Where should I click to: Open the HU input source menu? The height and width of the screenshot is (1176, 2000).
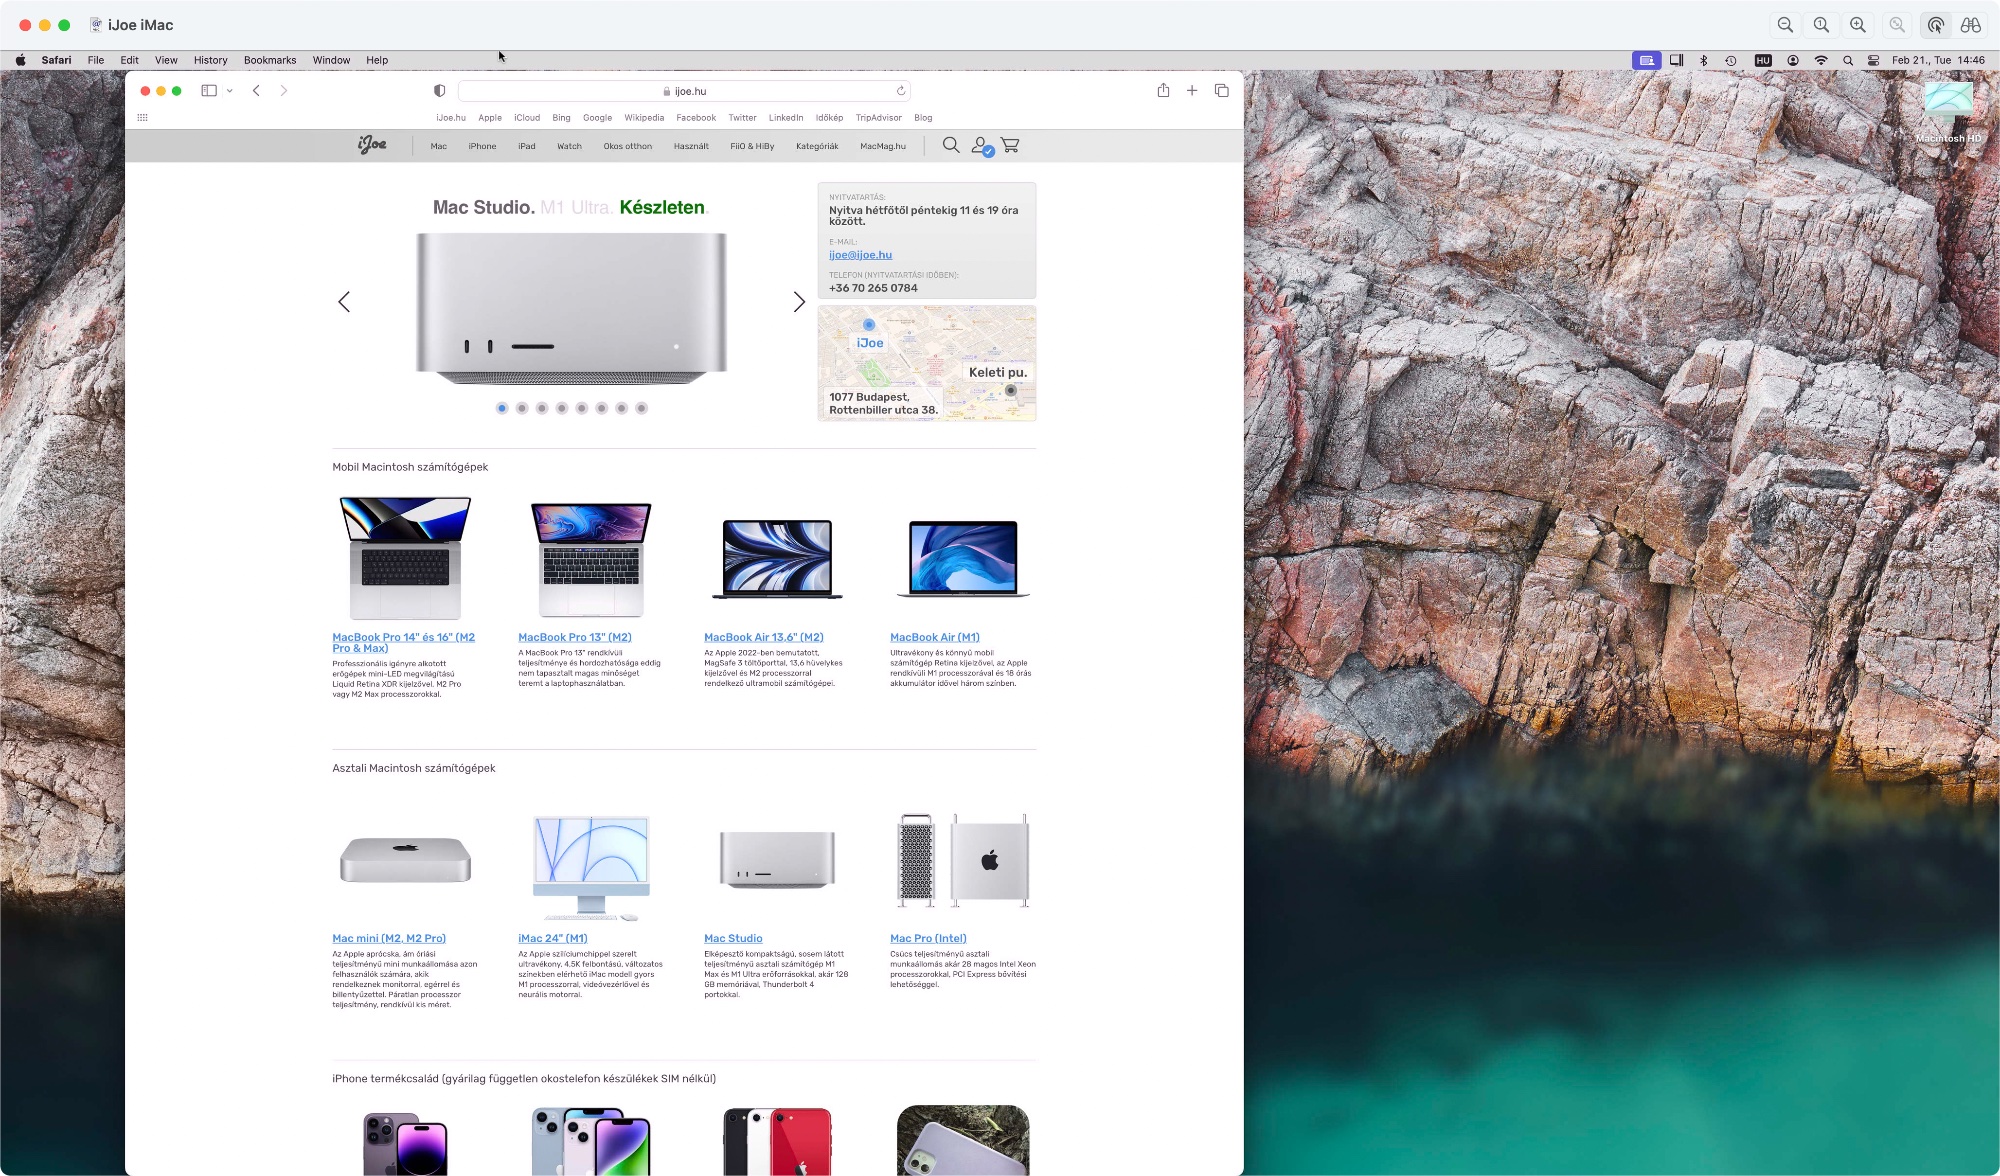(x=1763, y=60)
